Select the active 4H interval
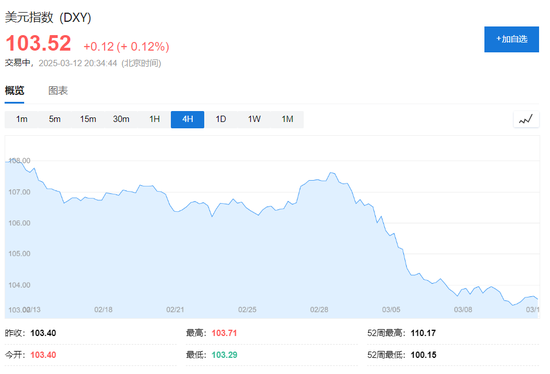The height and width of the screenshot is (374, 550). tap(188, 119)
